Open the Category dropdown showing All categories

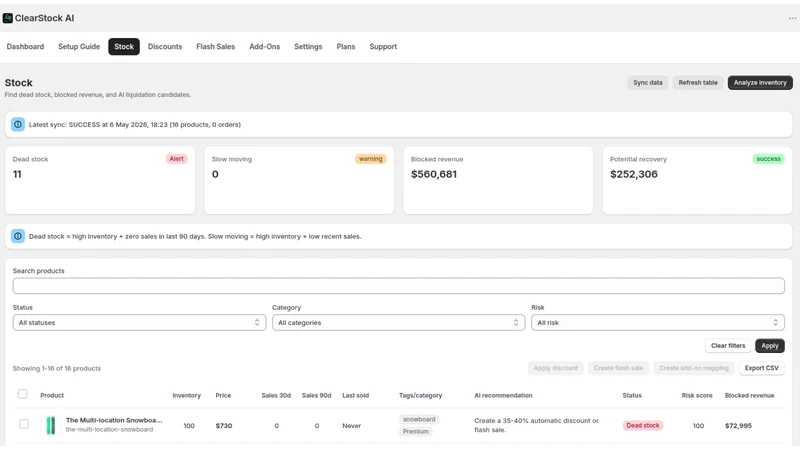398,322
